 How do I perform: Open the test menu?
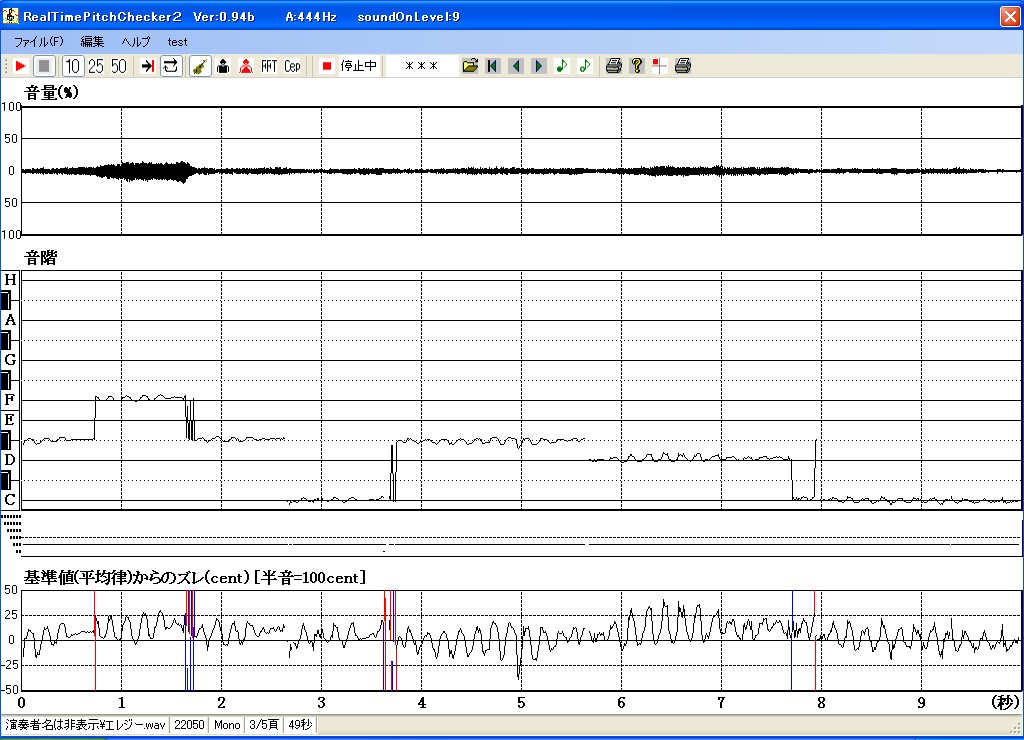click(177, 42)
